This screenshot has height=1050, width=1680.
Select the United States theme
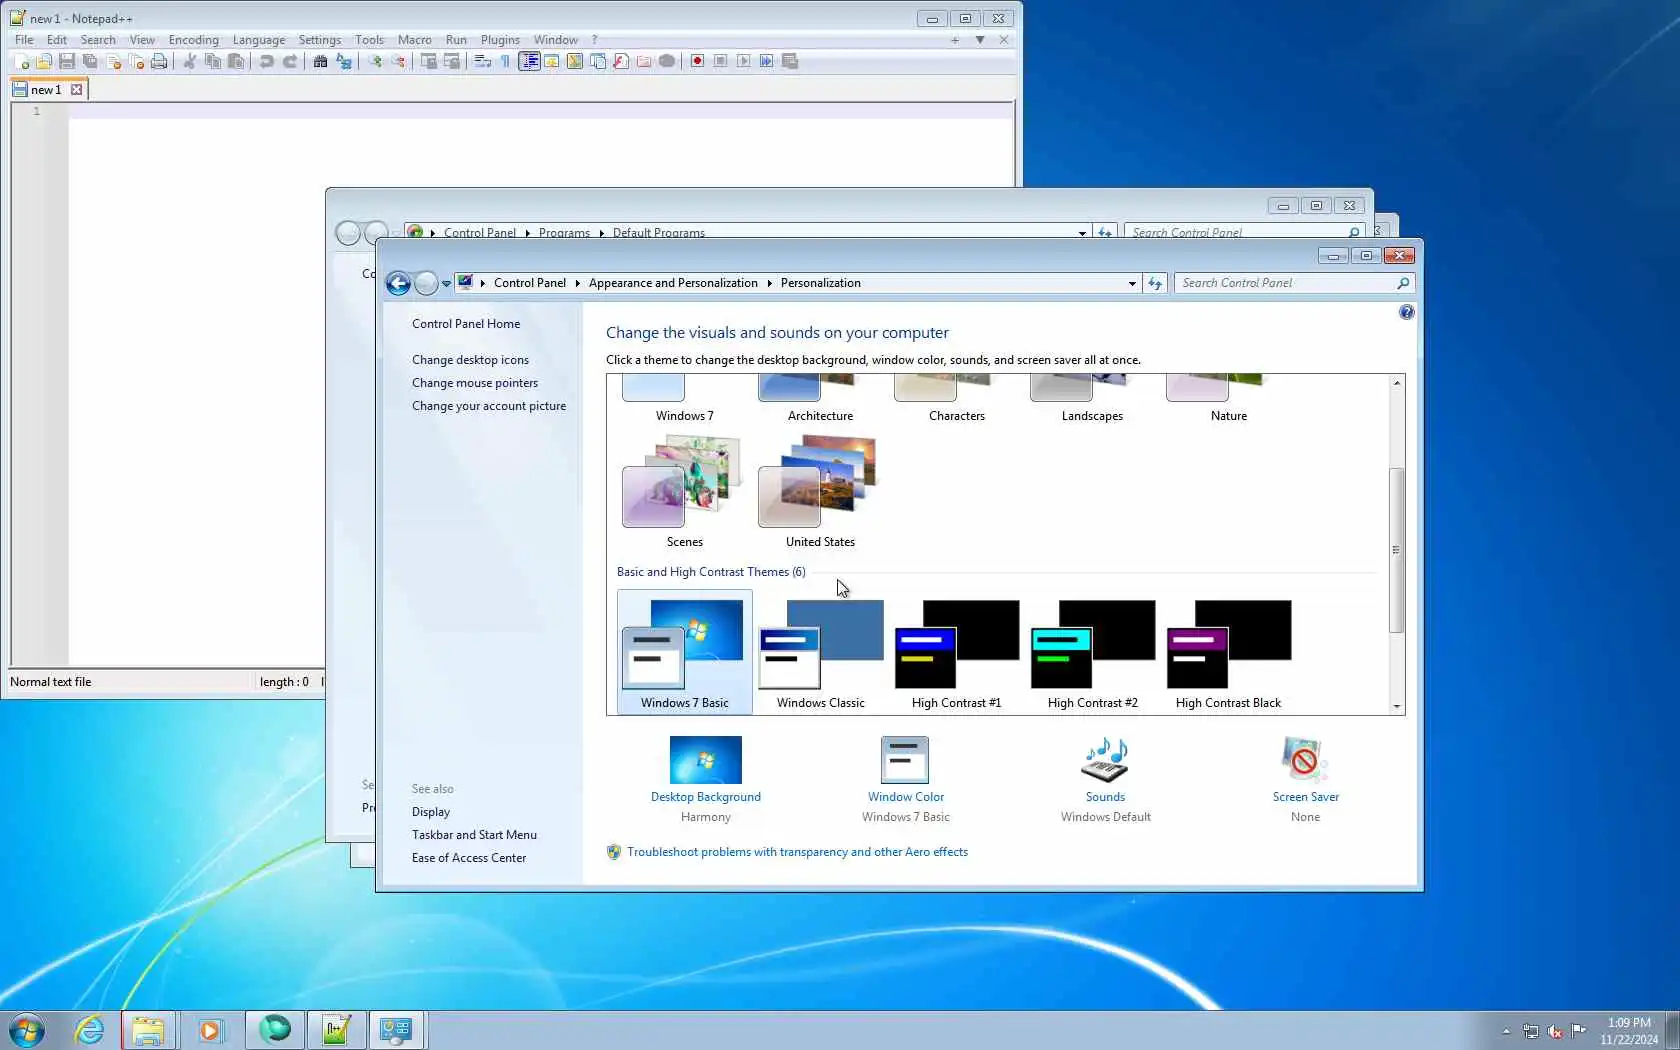tap(820, 492)
